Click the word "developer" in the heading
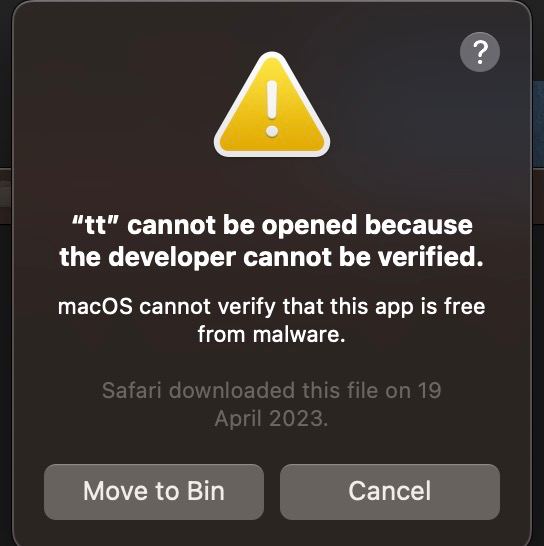The width and height of the screenshot is (544, 546). (x=172, y=258)
